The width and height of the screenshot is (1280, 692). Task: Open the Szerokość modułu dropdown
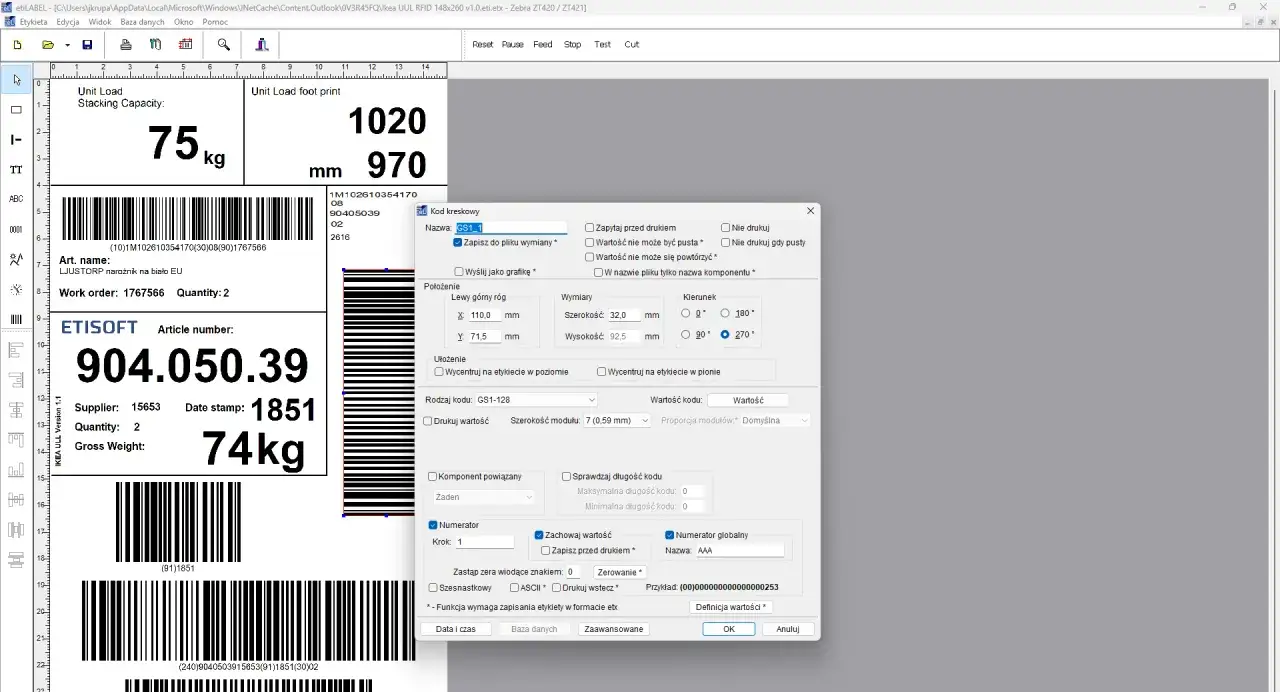pos(618,421)
